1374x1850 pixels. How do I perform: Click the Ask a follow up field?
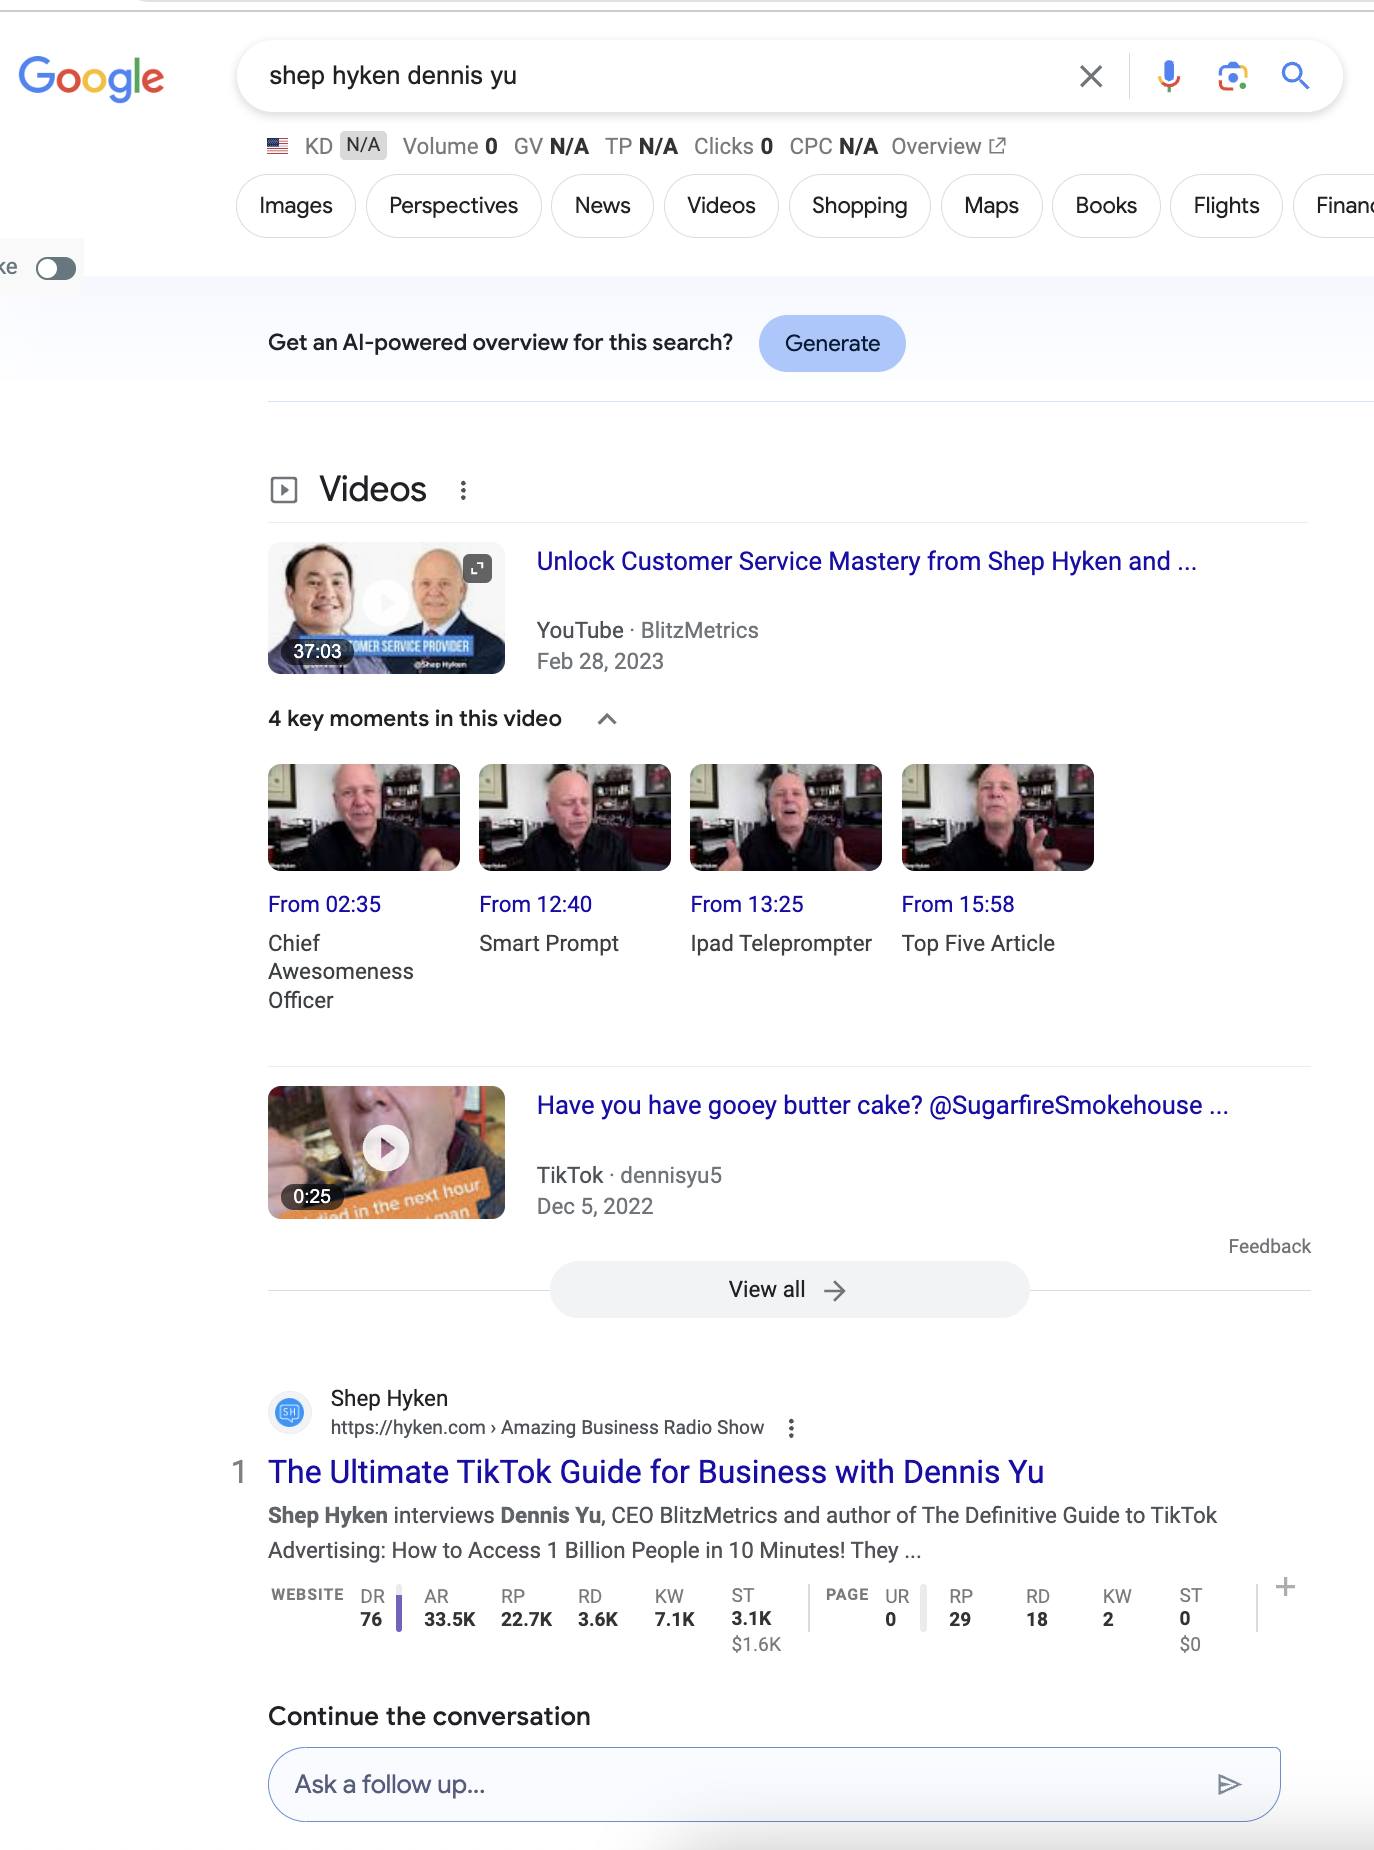tap(740, 1784)
